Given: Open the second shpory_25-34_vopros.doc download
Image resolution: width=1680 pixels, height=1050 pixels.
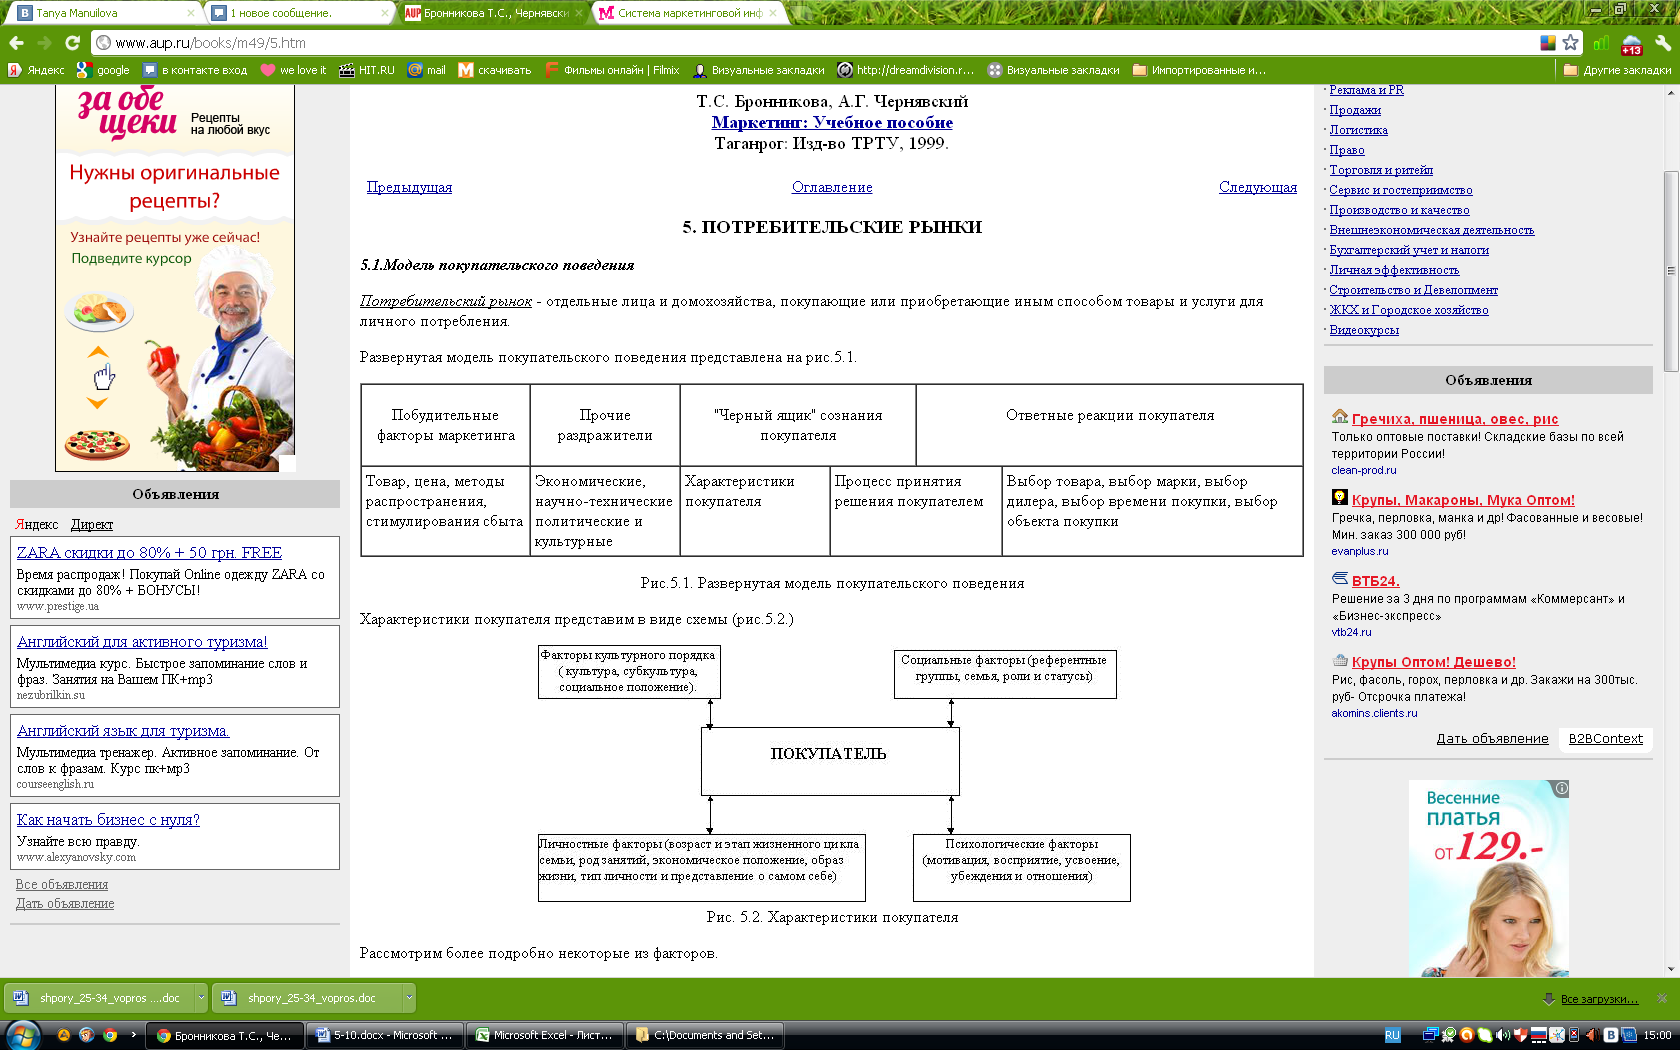Looking at the screenshot, I should (x=307, y=997).
